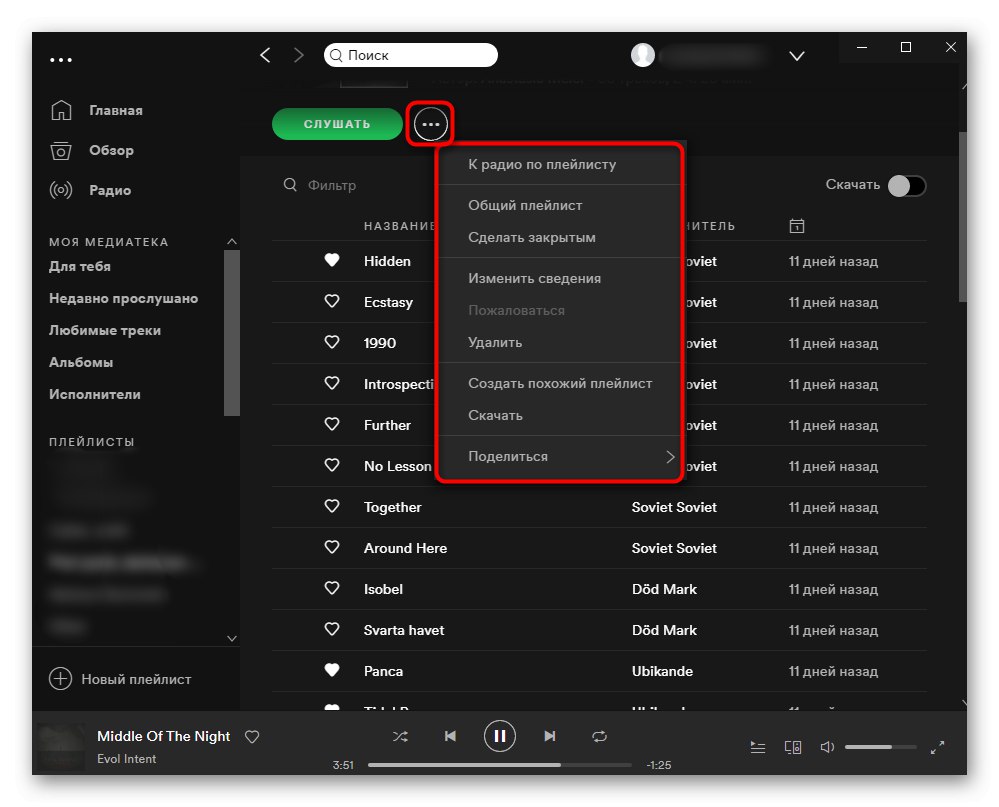Toggle repeat mode

600,736
